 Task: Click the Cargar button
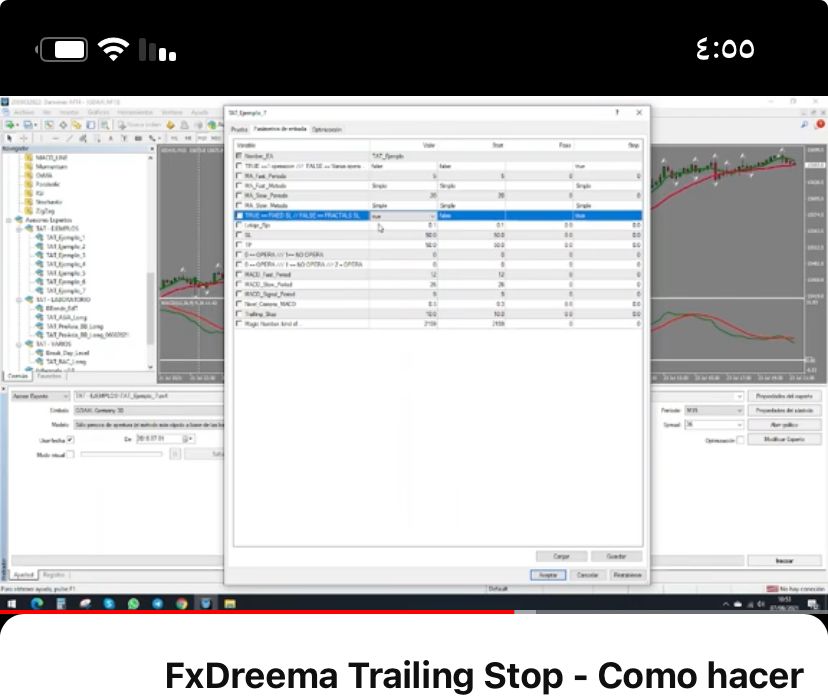[x=561, y=556]
